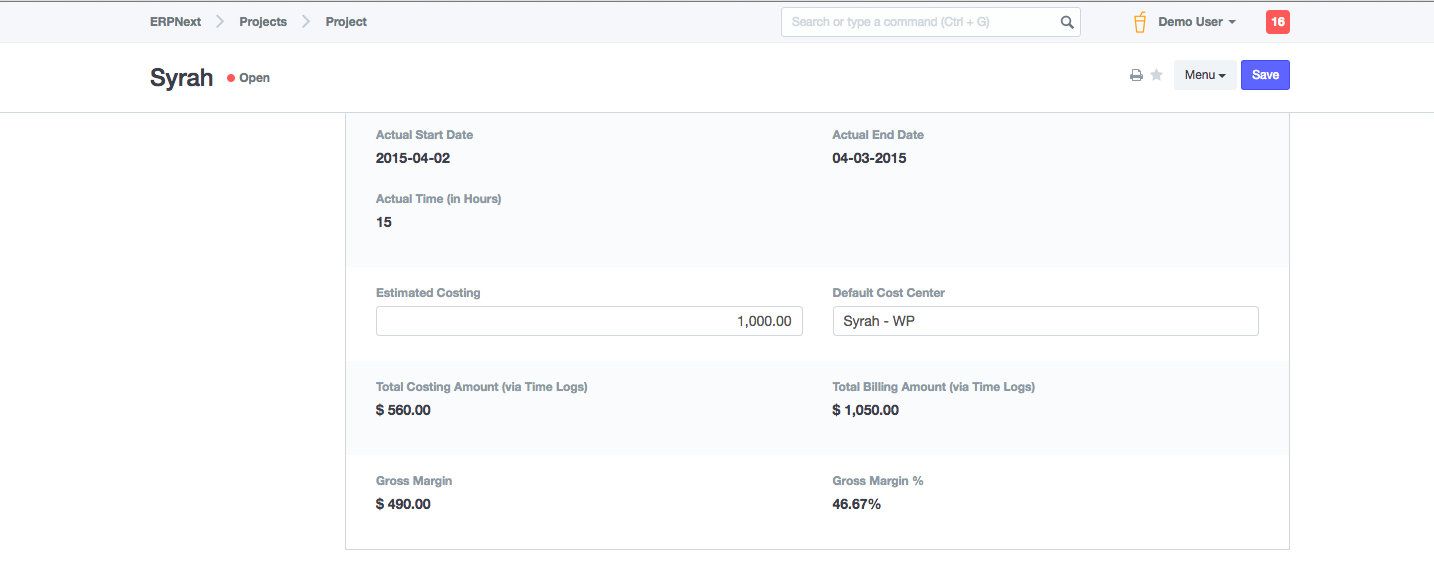Image resolution: width=1434 pixels, height=562 pixels.
Task: Go to ERPNext home breadcrumb
Action: point(173,22)
